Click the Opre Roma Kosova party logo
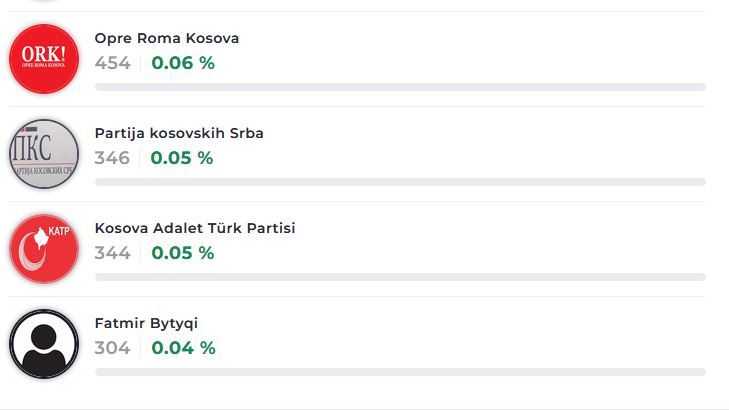The height and width of the screenshot is (410, 729). click(44, 59)
